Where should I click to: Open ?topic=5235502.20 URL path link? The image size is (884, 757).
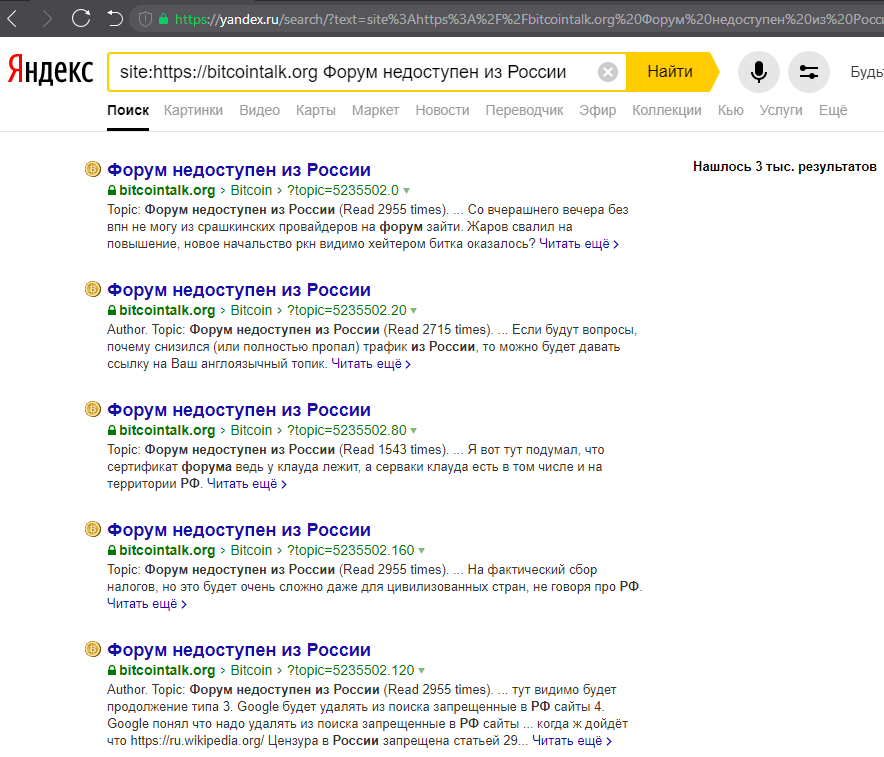pyautogui.click(x=347, y=311)
